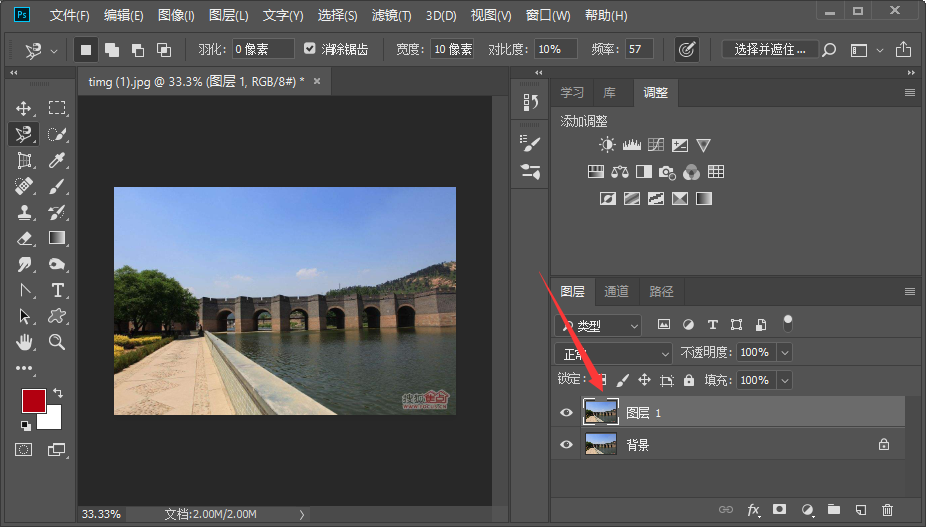Close the timg (1).jpg document tab
Viewport: 926px width, 527px height.
coord(317,82)
